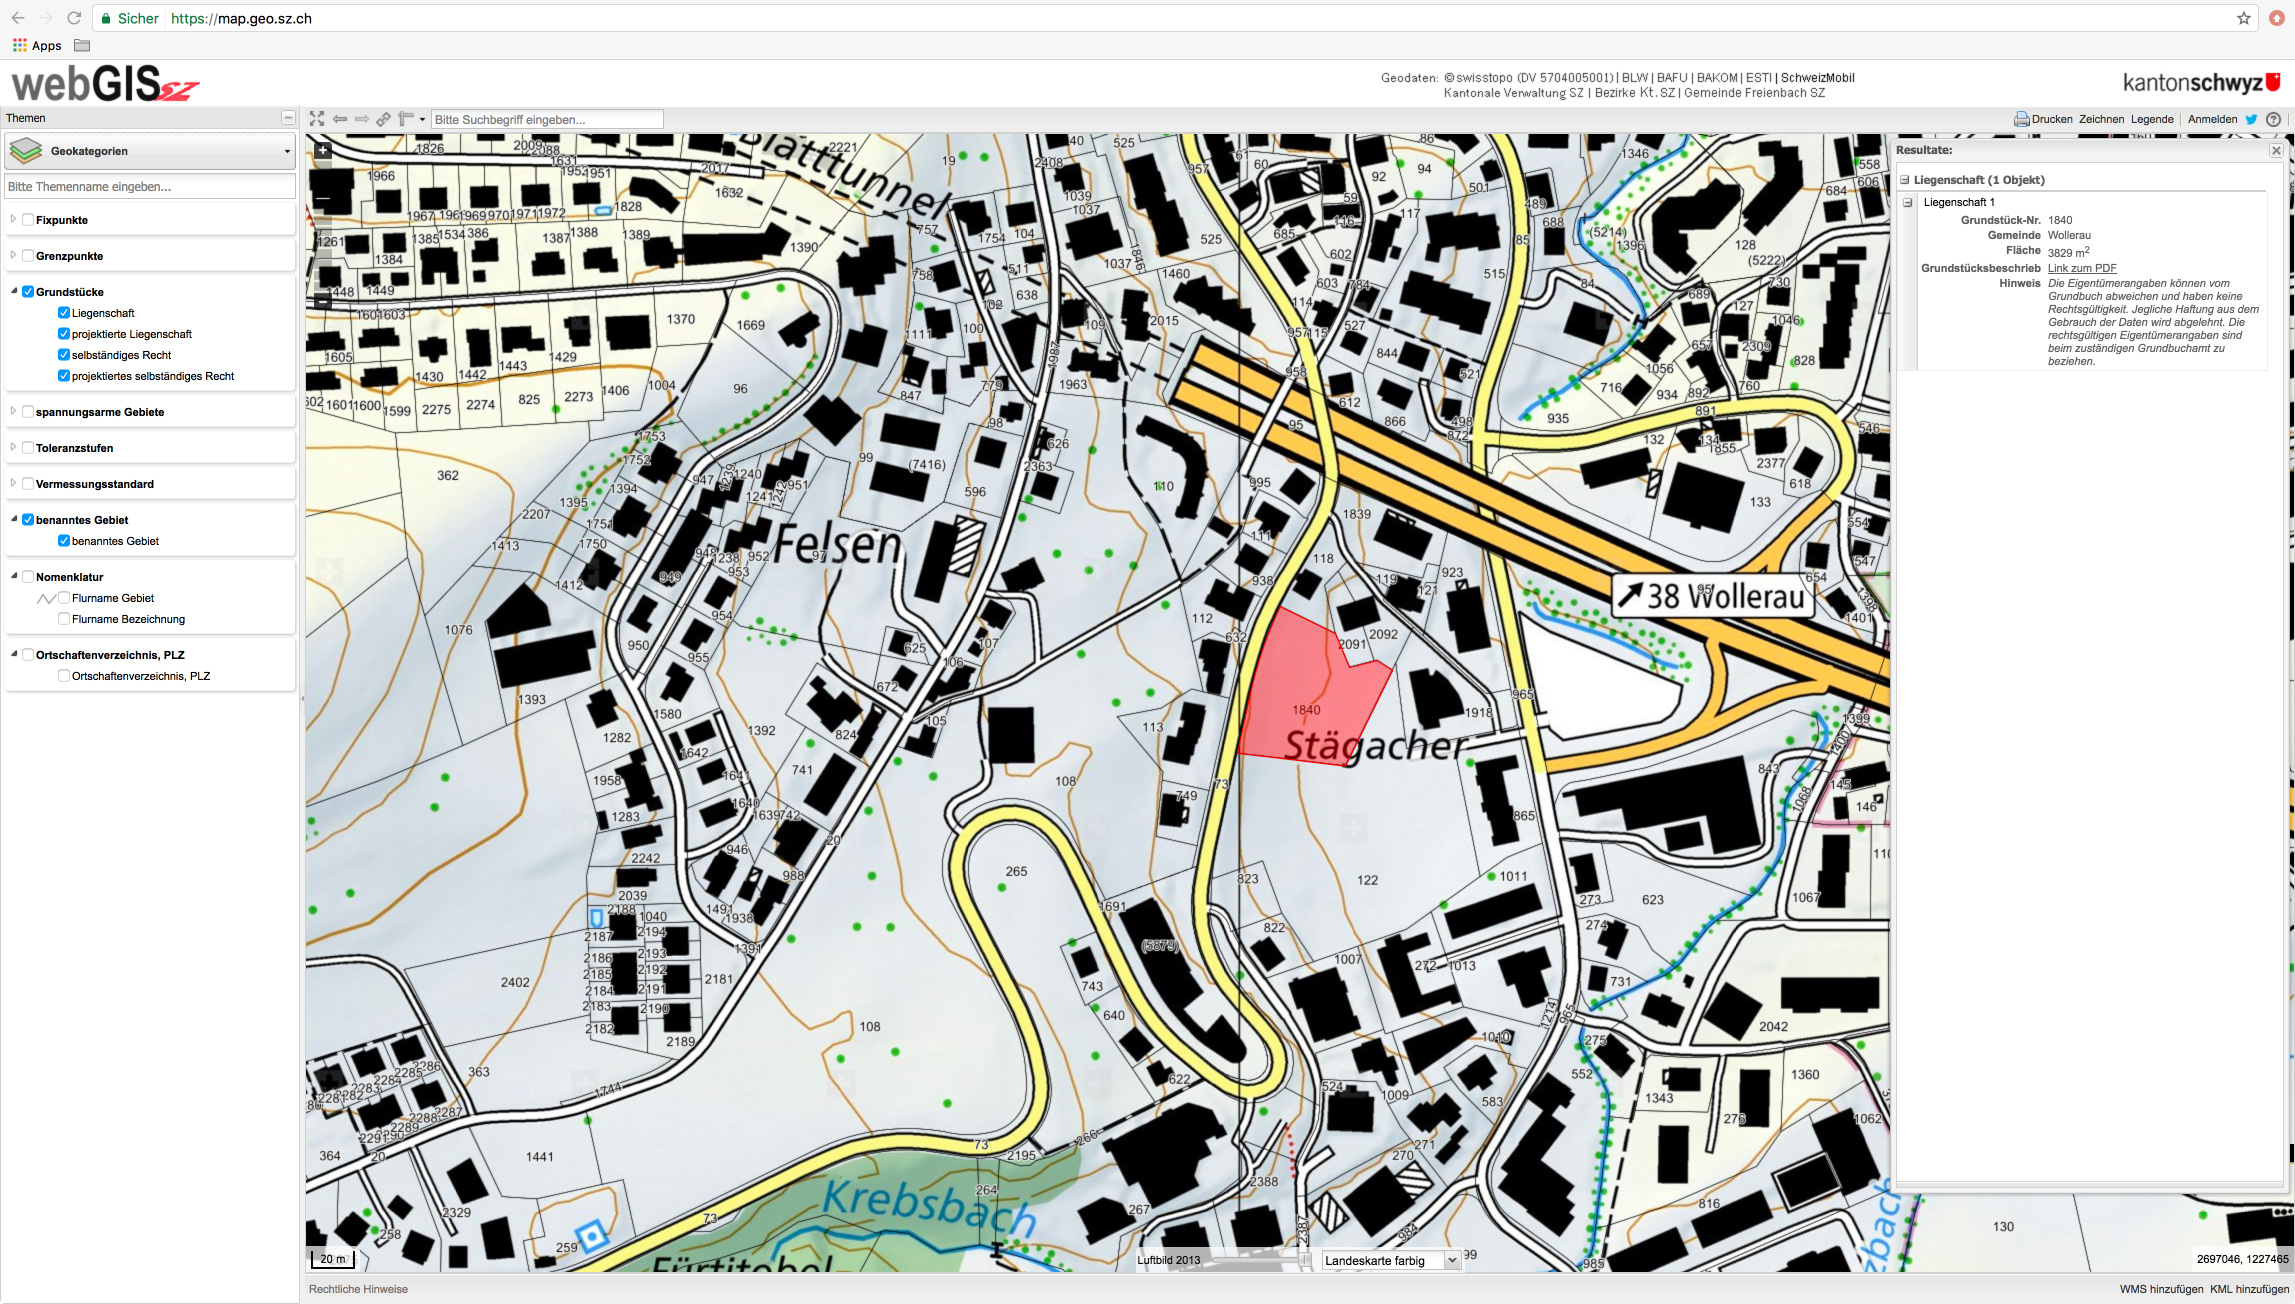Click the Twitter bird icon

[x=2251, y=119]
